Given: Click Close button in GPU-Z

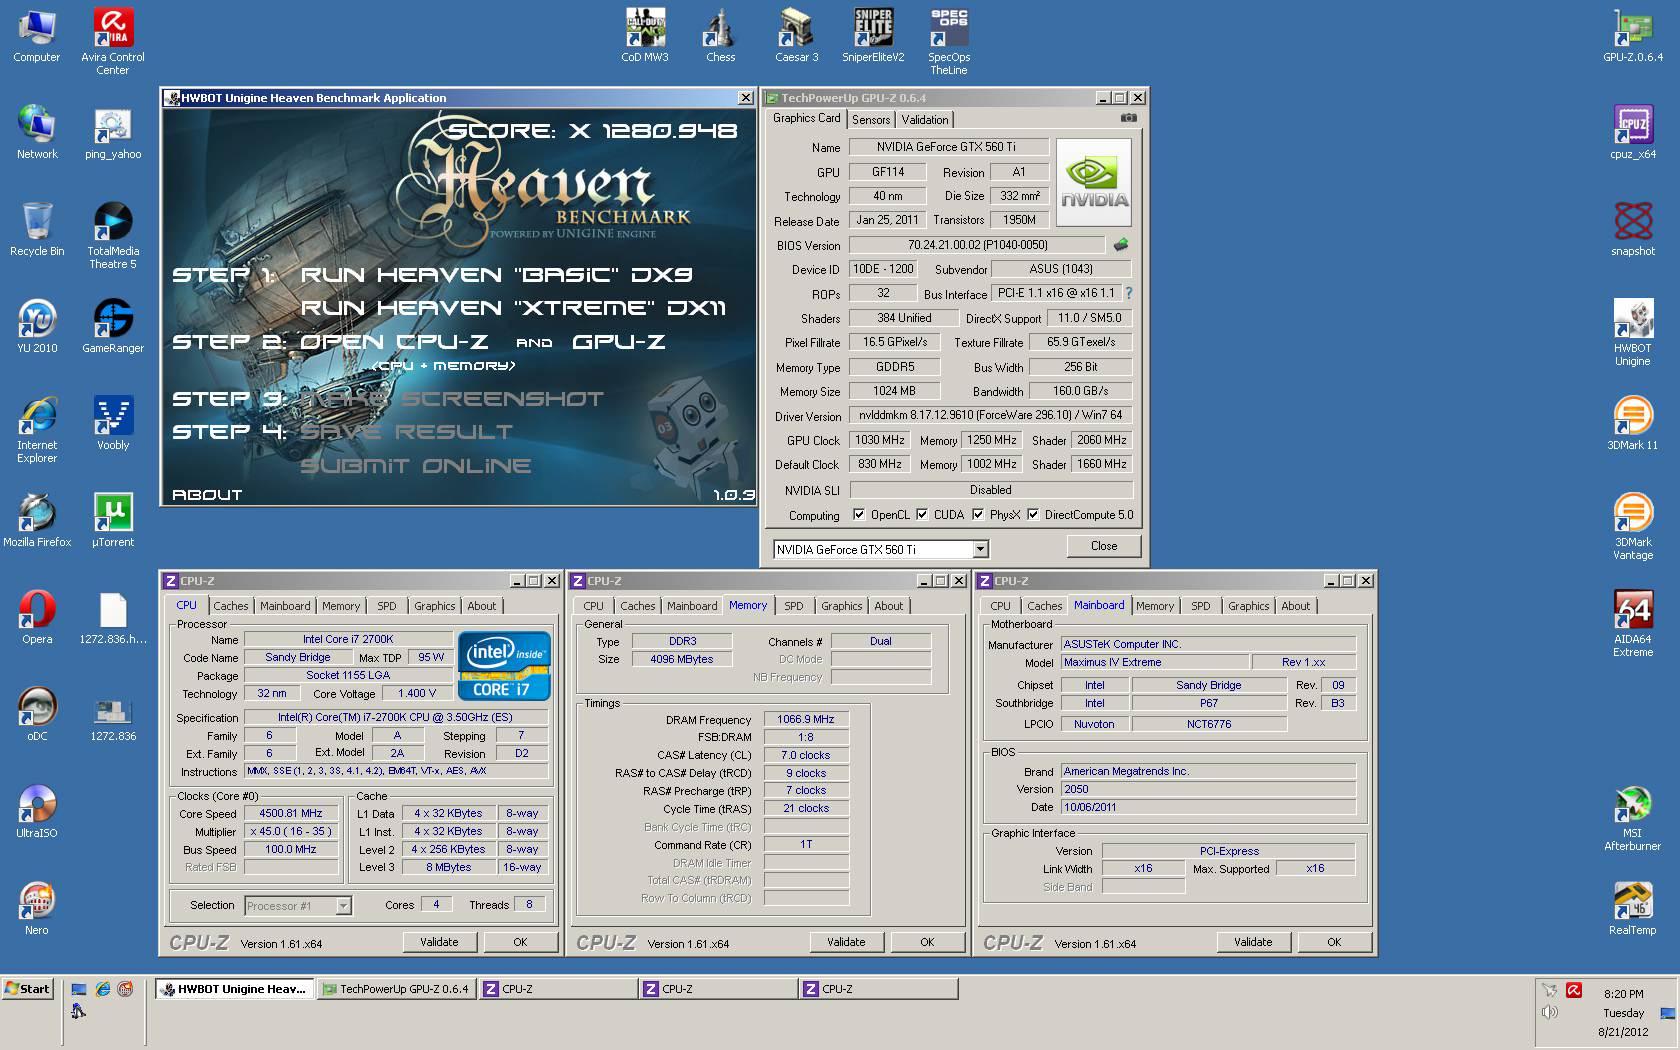Looking at the screenshot, I should [x=1104, y=546].
